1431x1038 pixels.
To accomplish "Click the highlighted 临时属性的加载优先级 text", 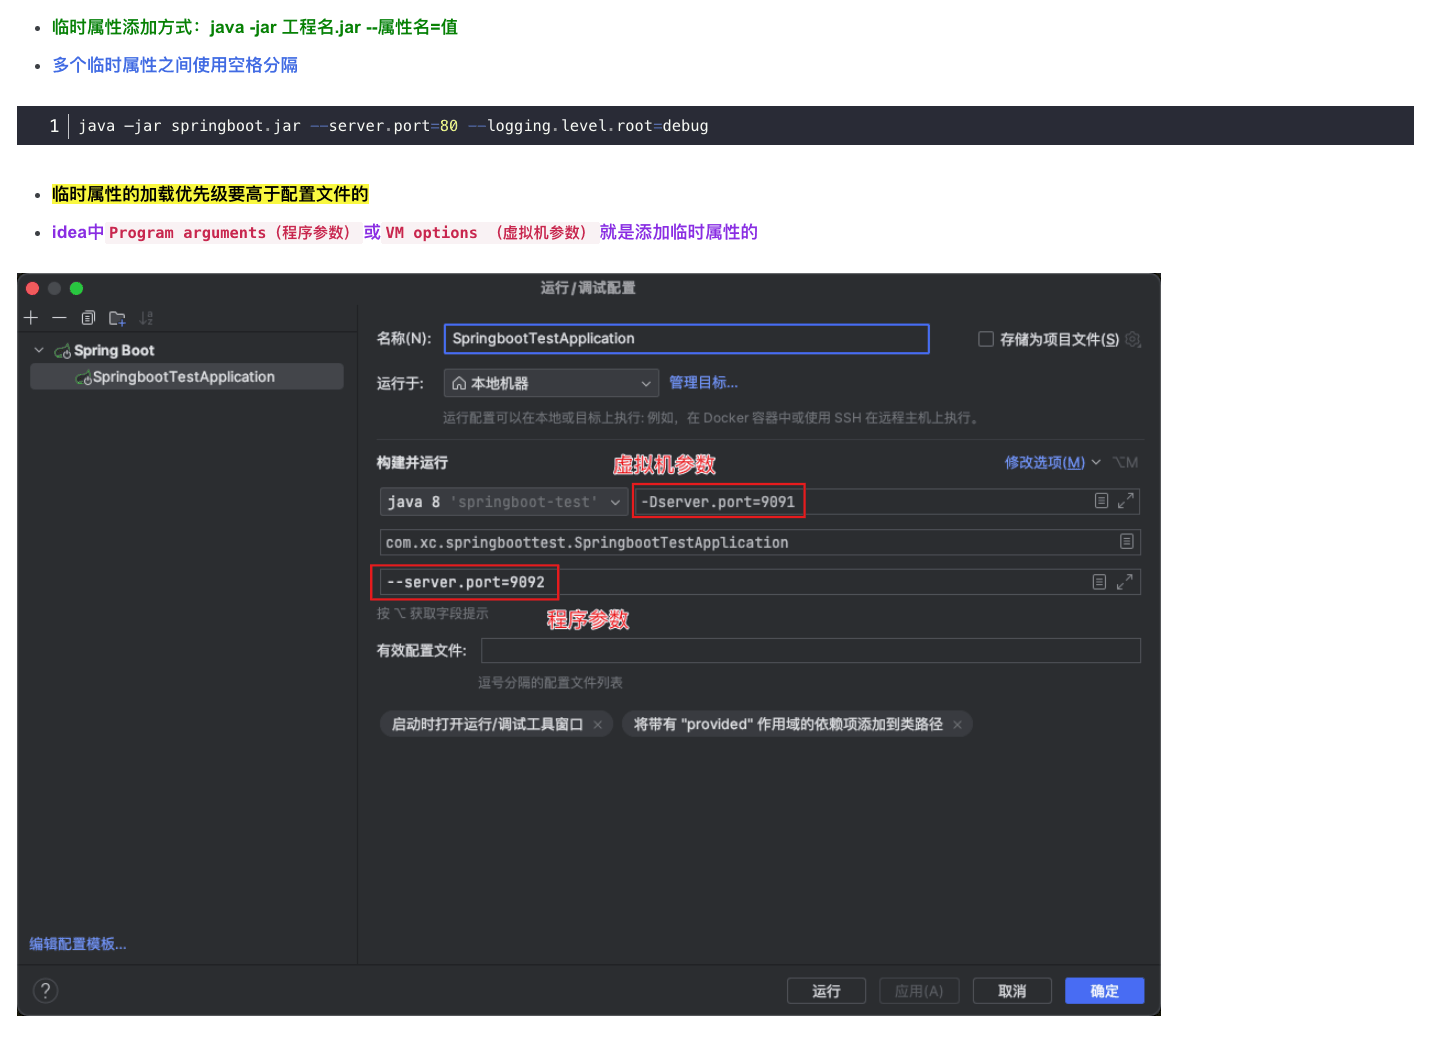I will point(210,194).
